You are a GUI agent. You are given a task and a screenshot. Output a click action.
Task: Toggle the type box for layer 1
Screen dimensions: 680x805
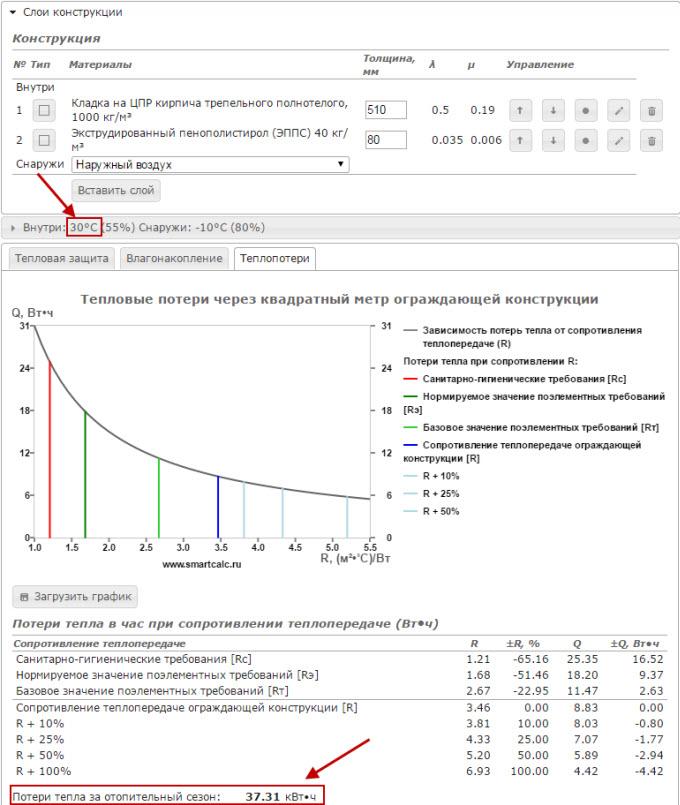[44, 110]
